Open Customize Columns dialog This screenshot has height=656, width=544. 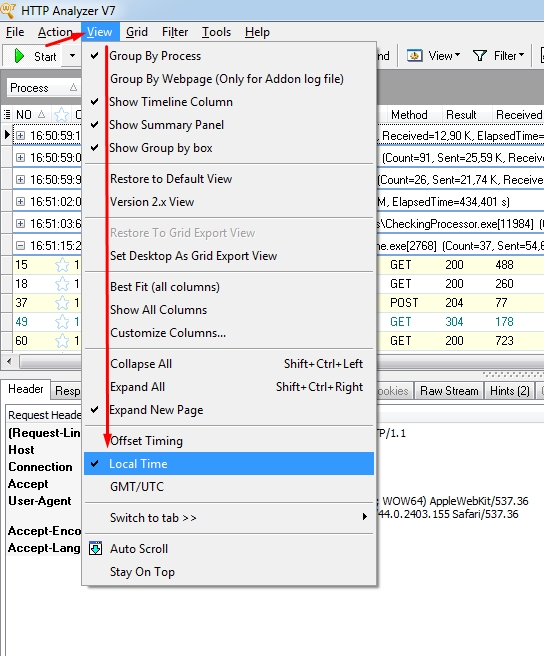[x=229, y=333]
